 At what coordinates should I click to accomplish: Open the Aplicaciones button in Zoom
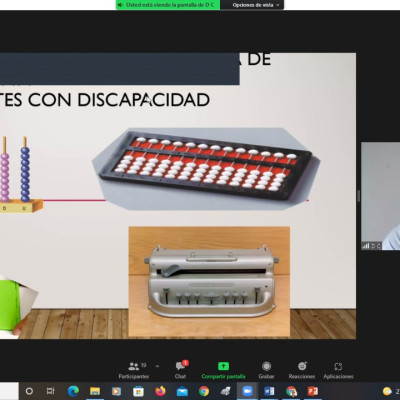pyautogui.click(x=338, y=370)
